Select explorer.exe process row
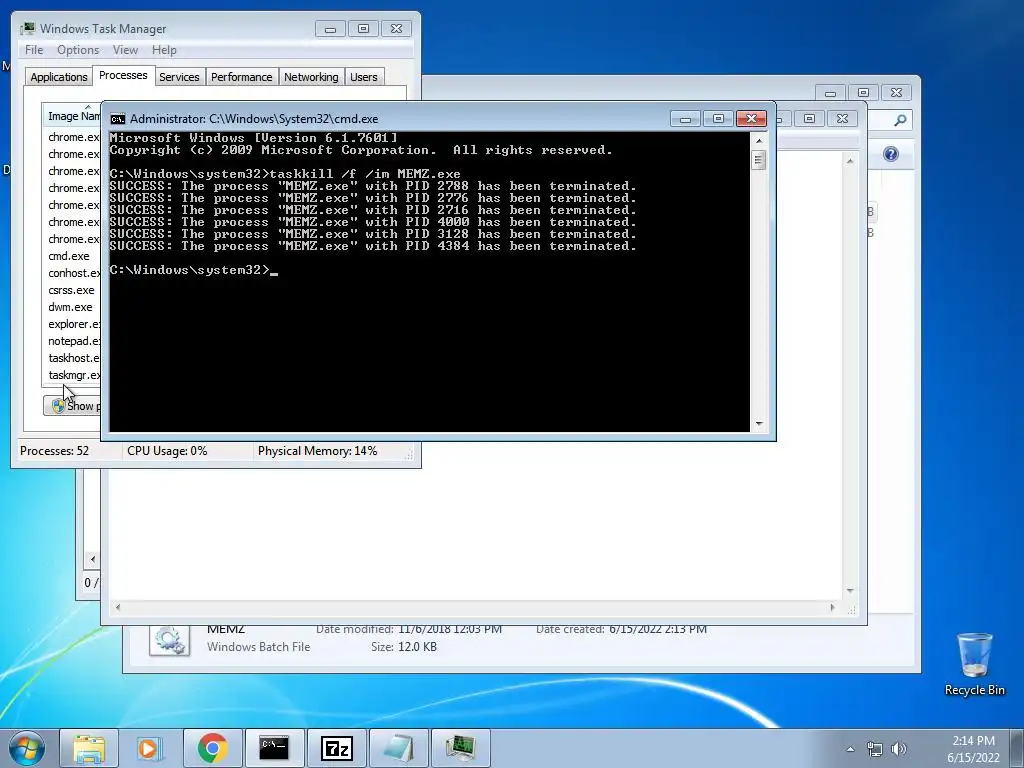The image size is (1024, 768). (72, 324)
